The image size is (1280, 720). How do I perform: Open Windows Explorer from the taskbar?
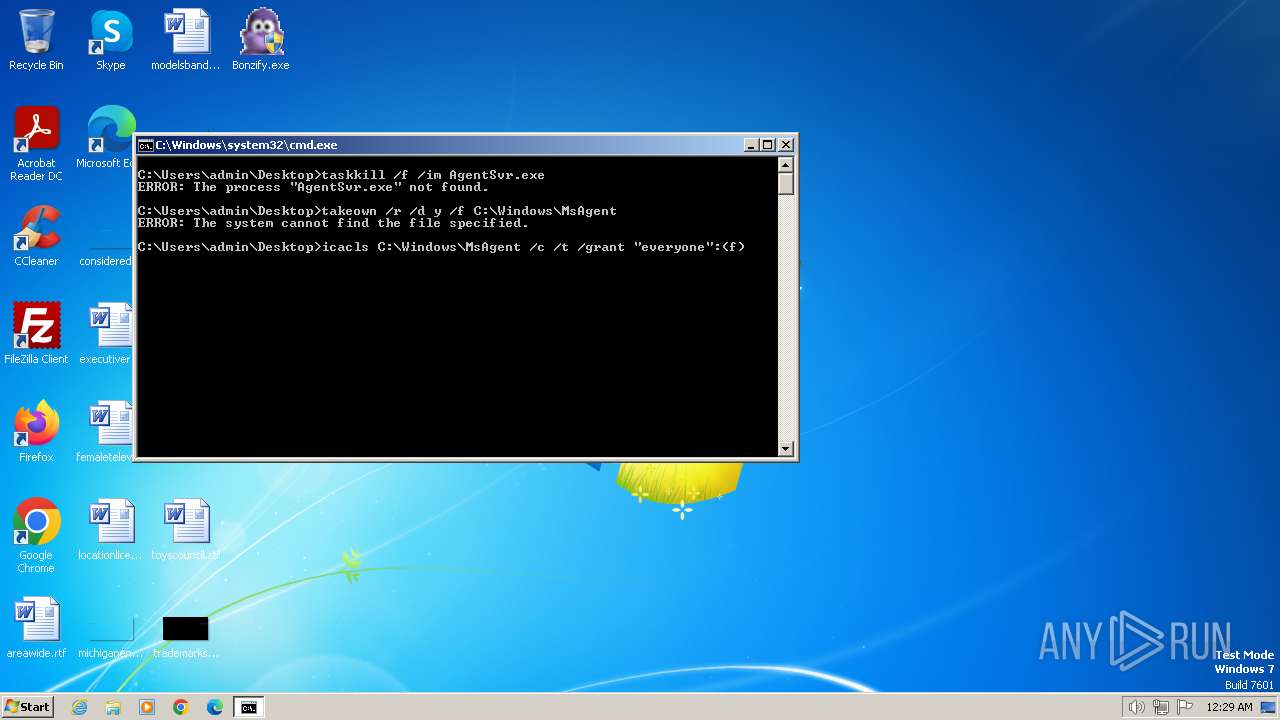click(x=113, y=707)
